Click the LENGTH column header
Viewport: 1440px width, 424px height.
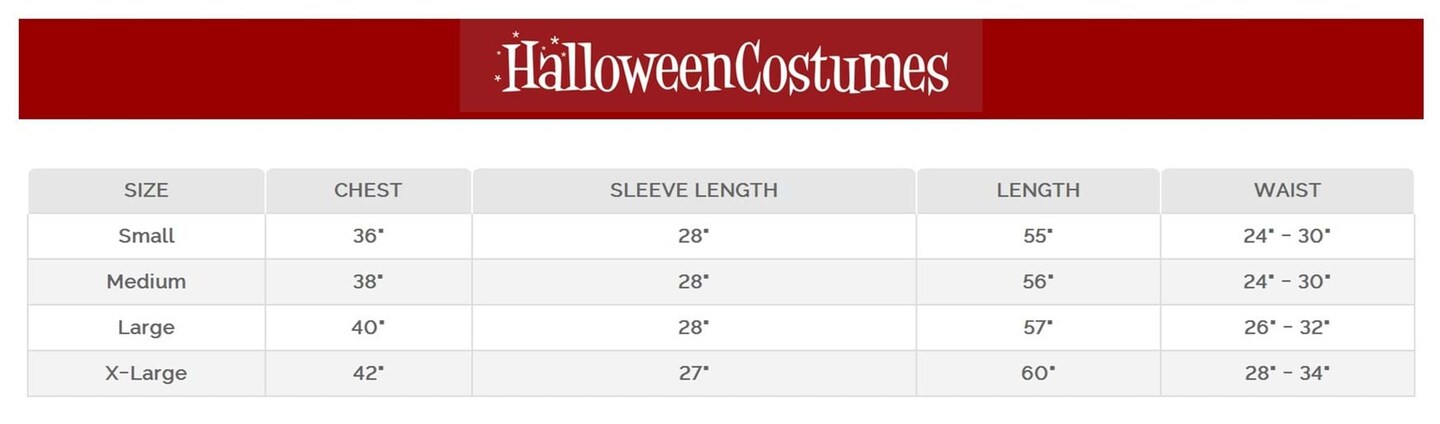(x=1038, y=190)
